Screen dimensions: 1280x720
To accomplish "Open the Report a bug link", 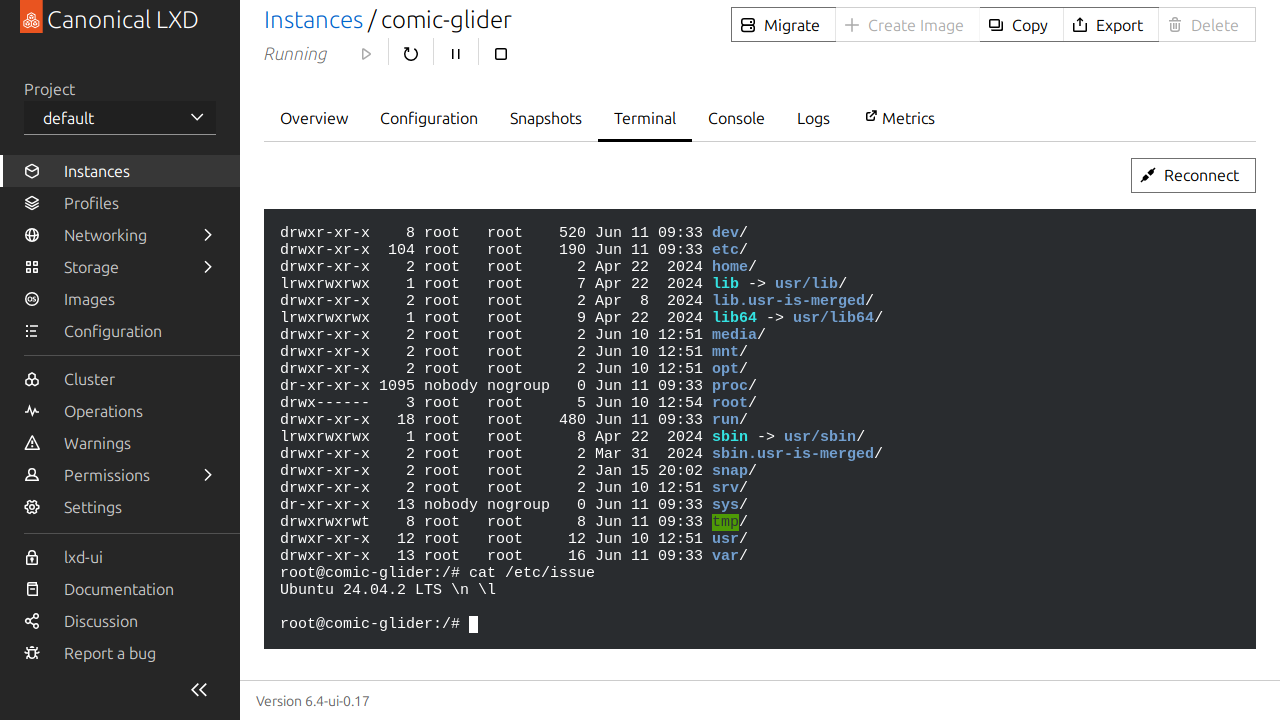I will (x=120, y=653).
